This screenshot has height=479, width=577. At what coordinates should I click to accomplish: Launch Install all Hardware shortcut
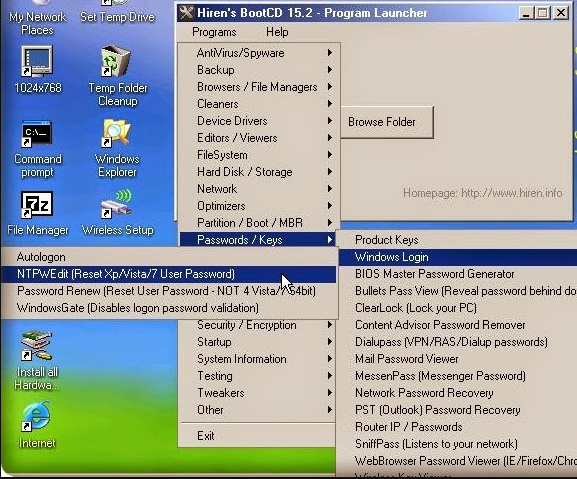click(37, 361)
